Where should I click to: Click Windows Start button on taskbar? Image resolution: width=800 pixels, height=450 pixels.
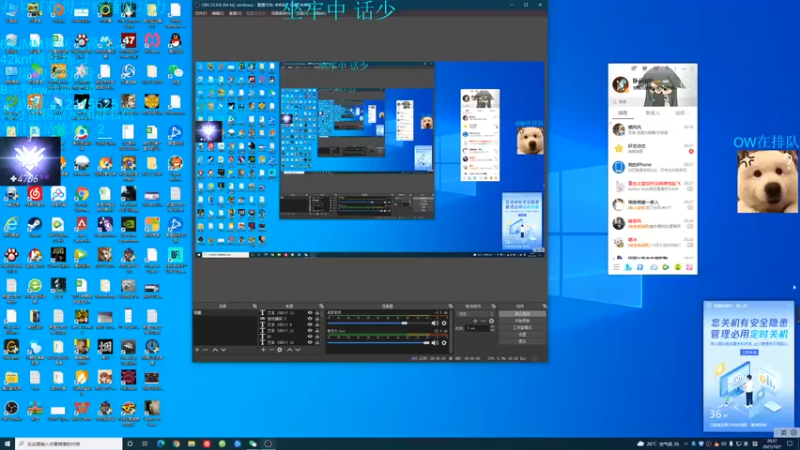tap(7, 444)
